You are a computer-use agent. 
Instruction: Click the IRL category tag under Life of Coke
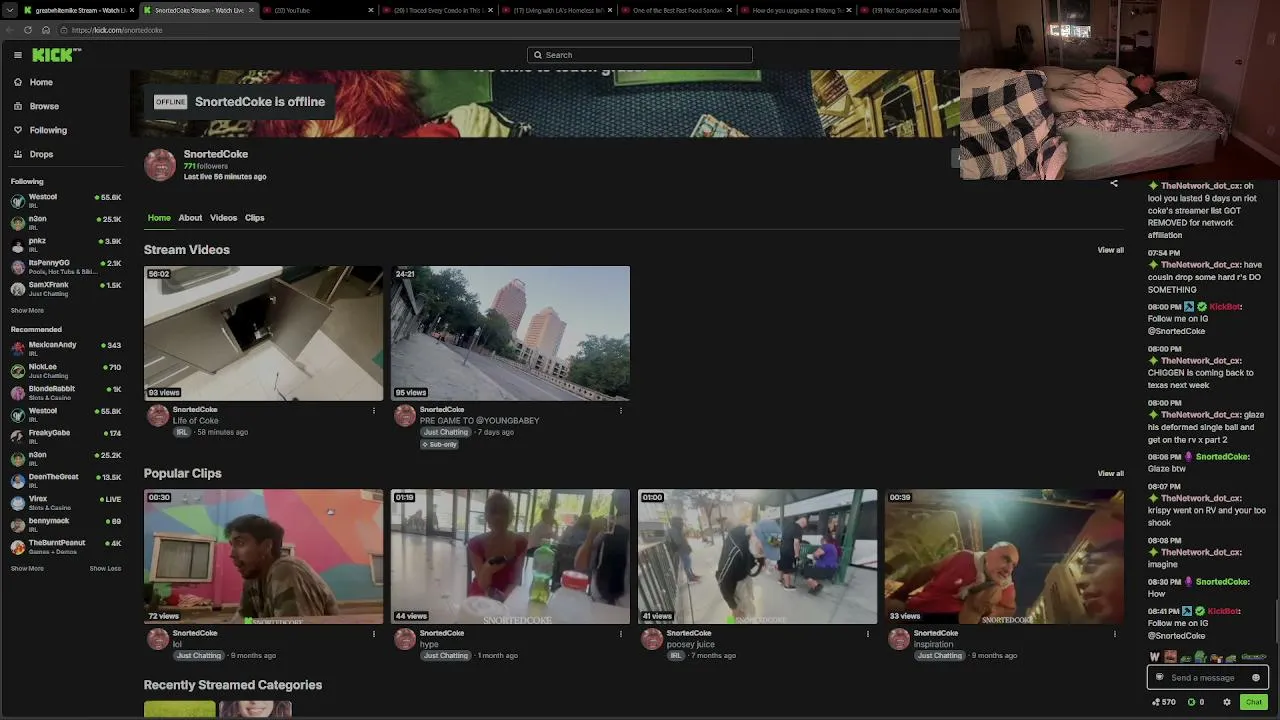pyautogui.click(x=182, y=432)
